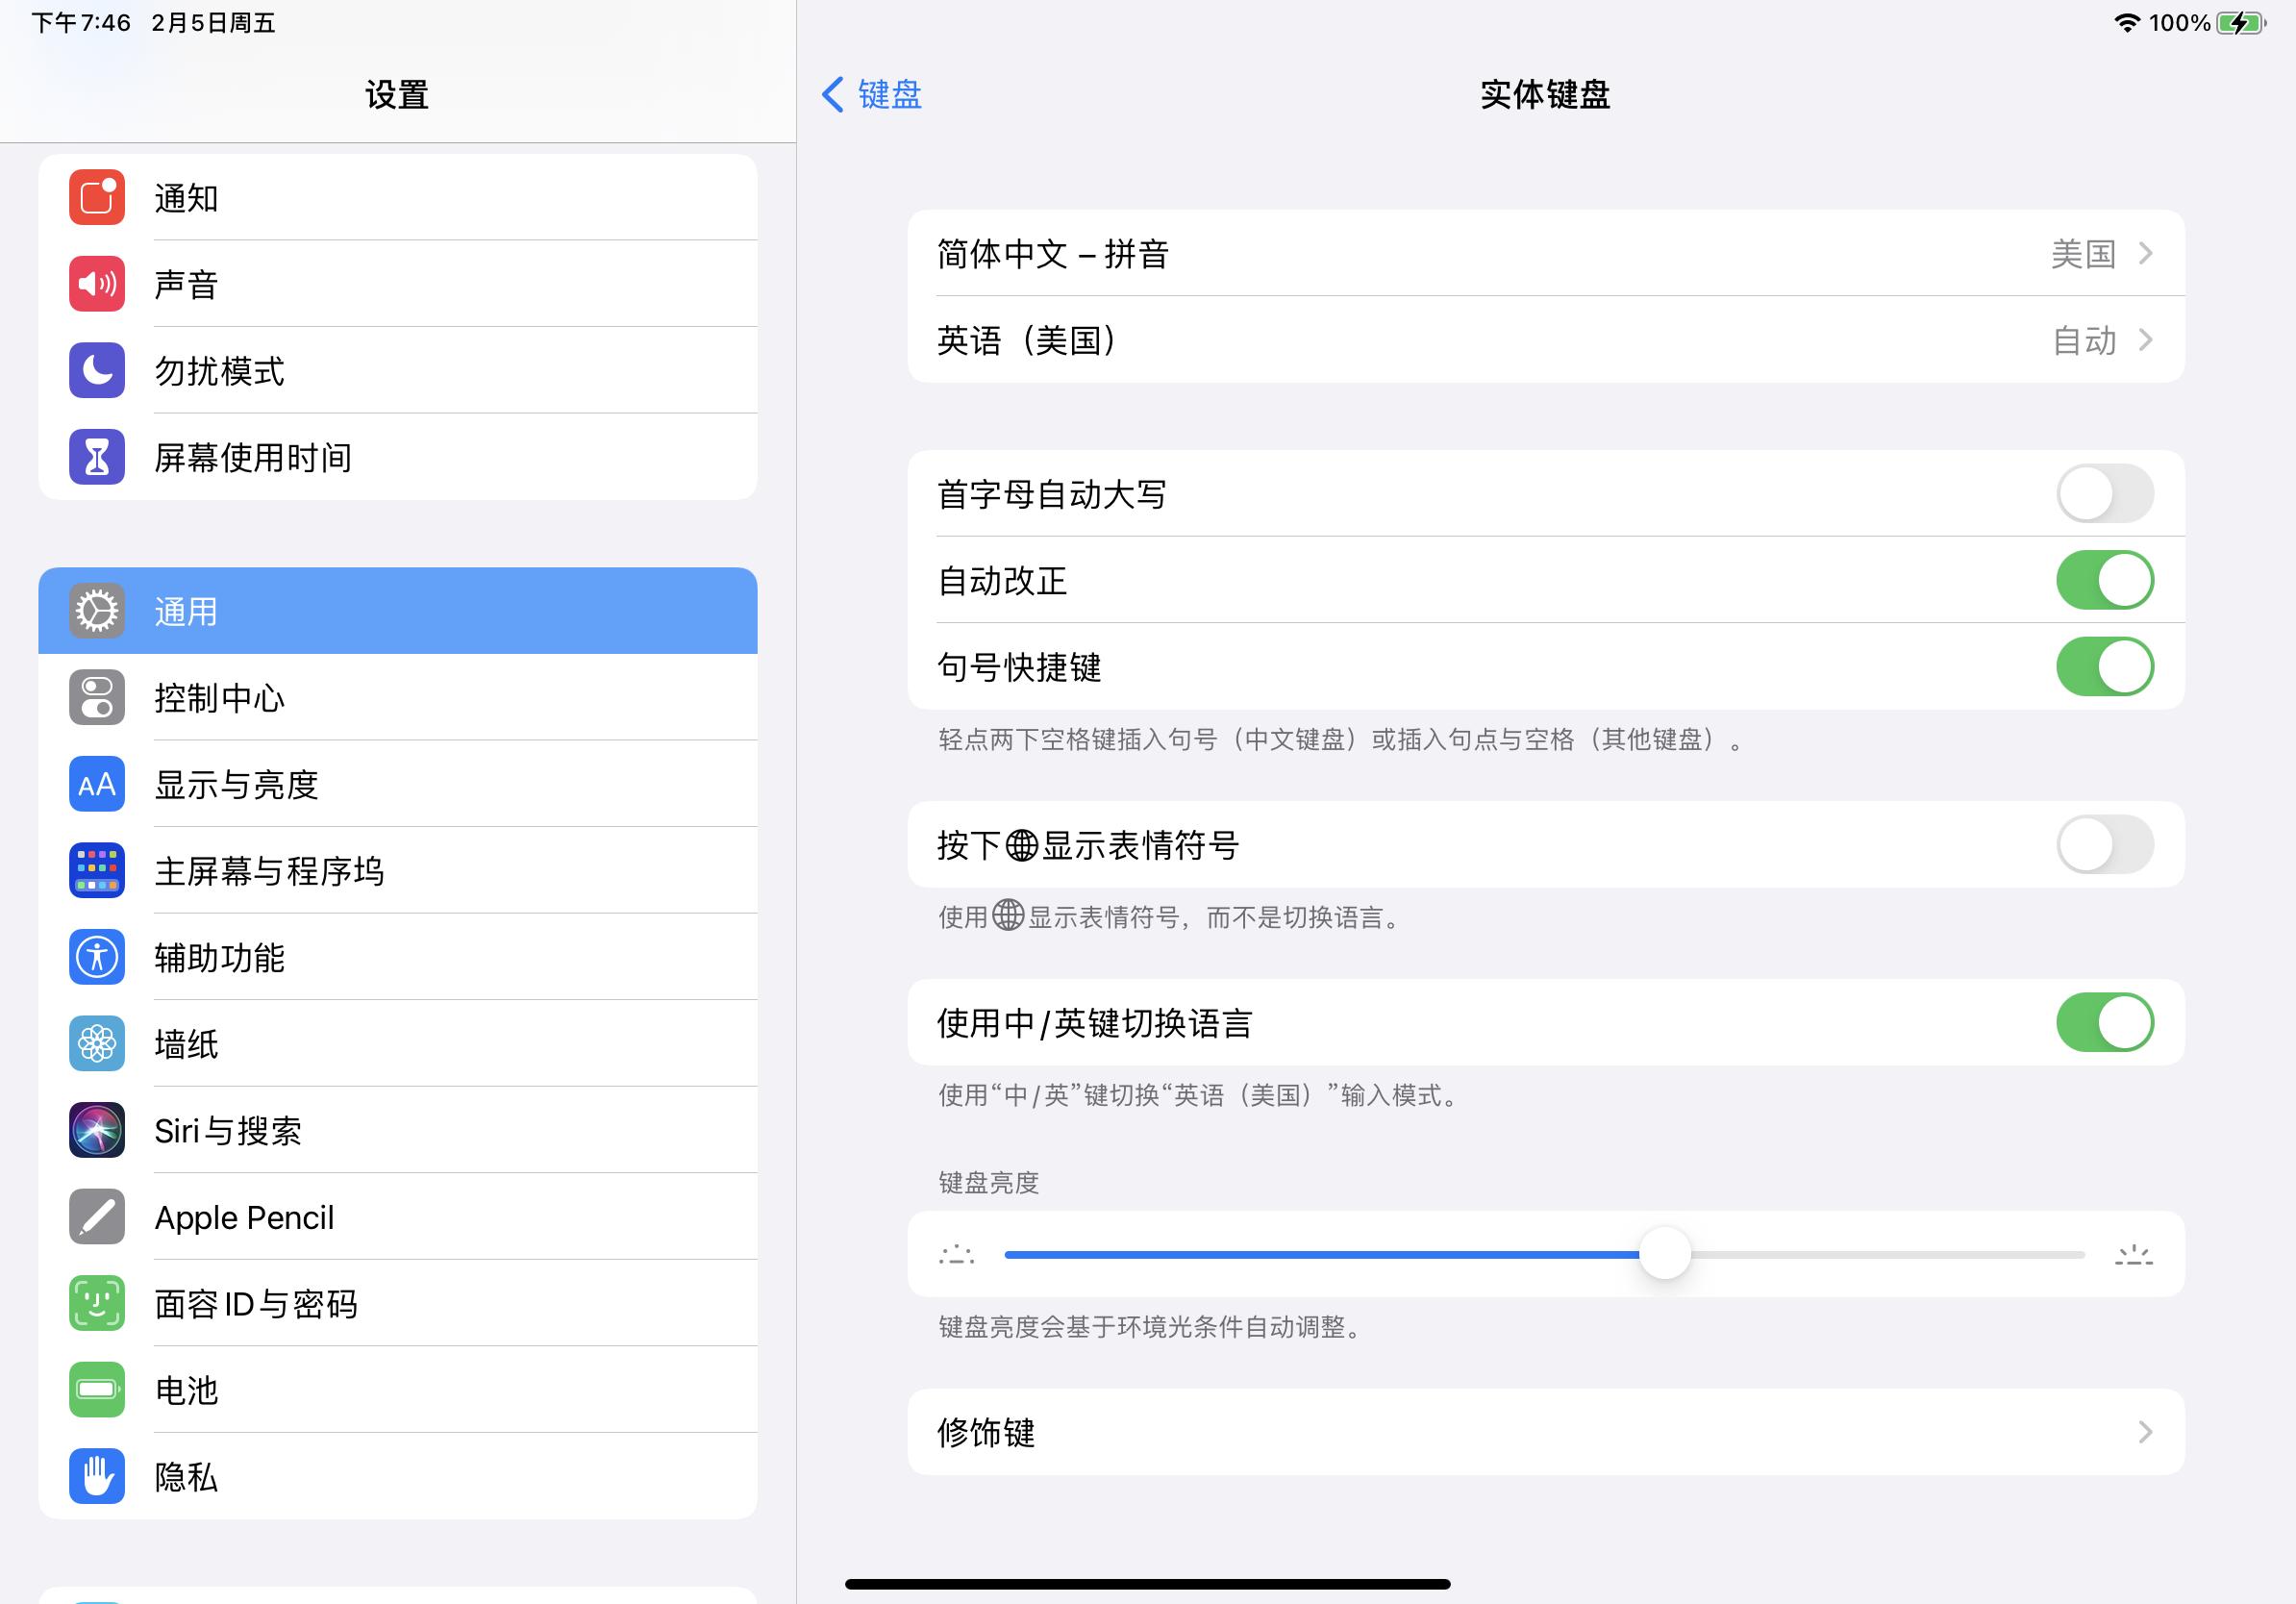The width and height of the screenshot is (2296, 1604).
Task: Open the 屏幕使用时间 hourglass icon
Action: coord(96,457)
